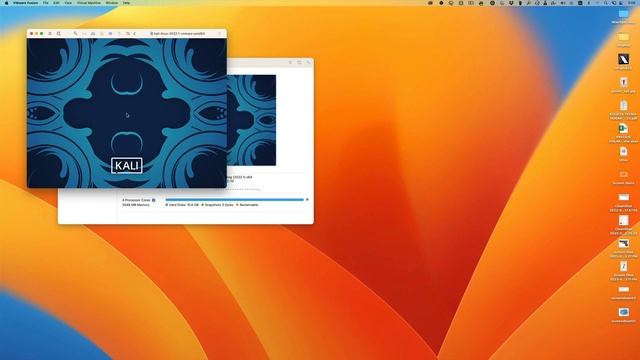Click the clock in the menu bar

[631, 3]
